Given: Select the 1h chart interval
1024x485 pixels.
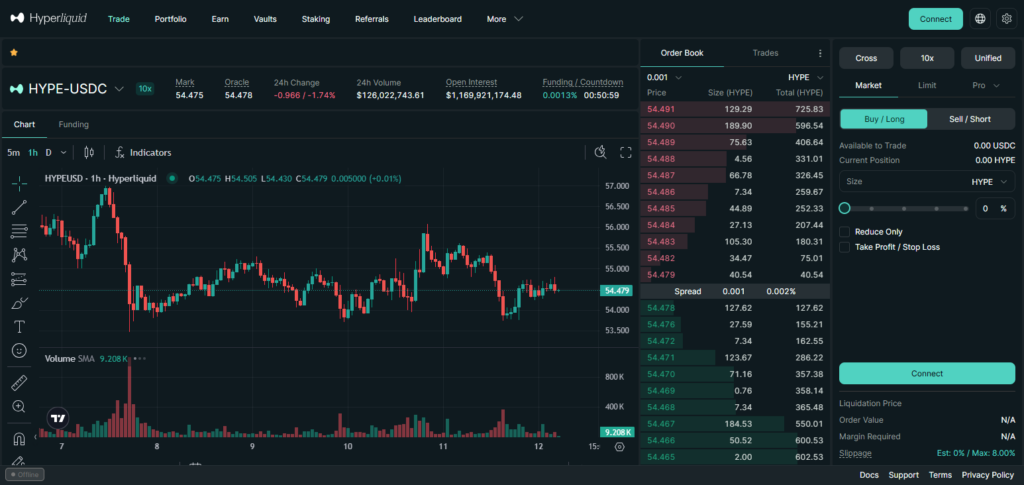Looking at the screenshot, I should coord(33,152).
